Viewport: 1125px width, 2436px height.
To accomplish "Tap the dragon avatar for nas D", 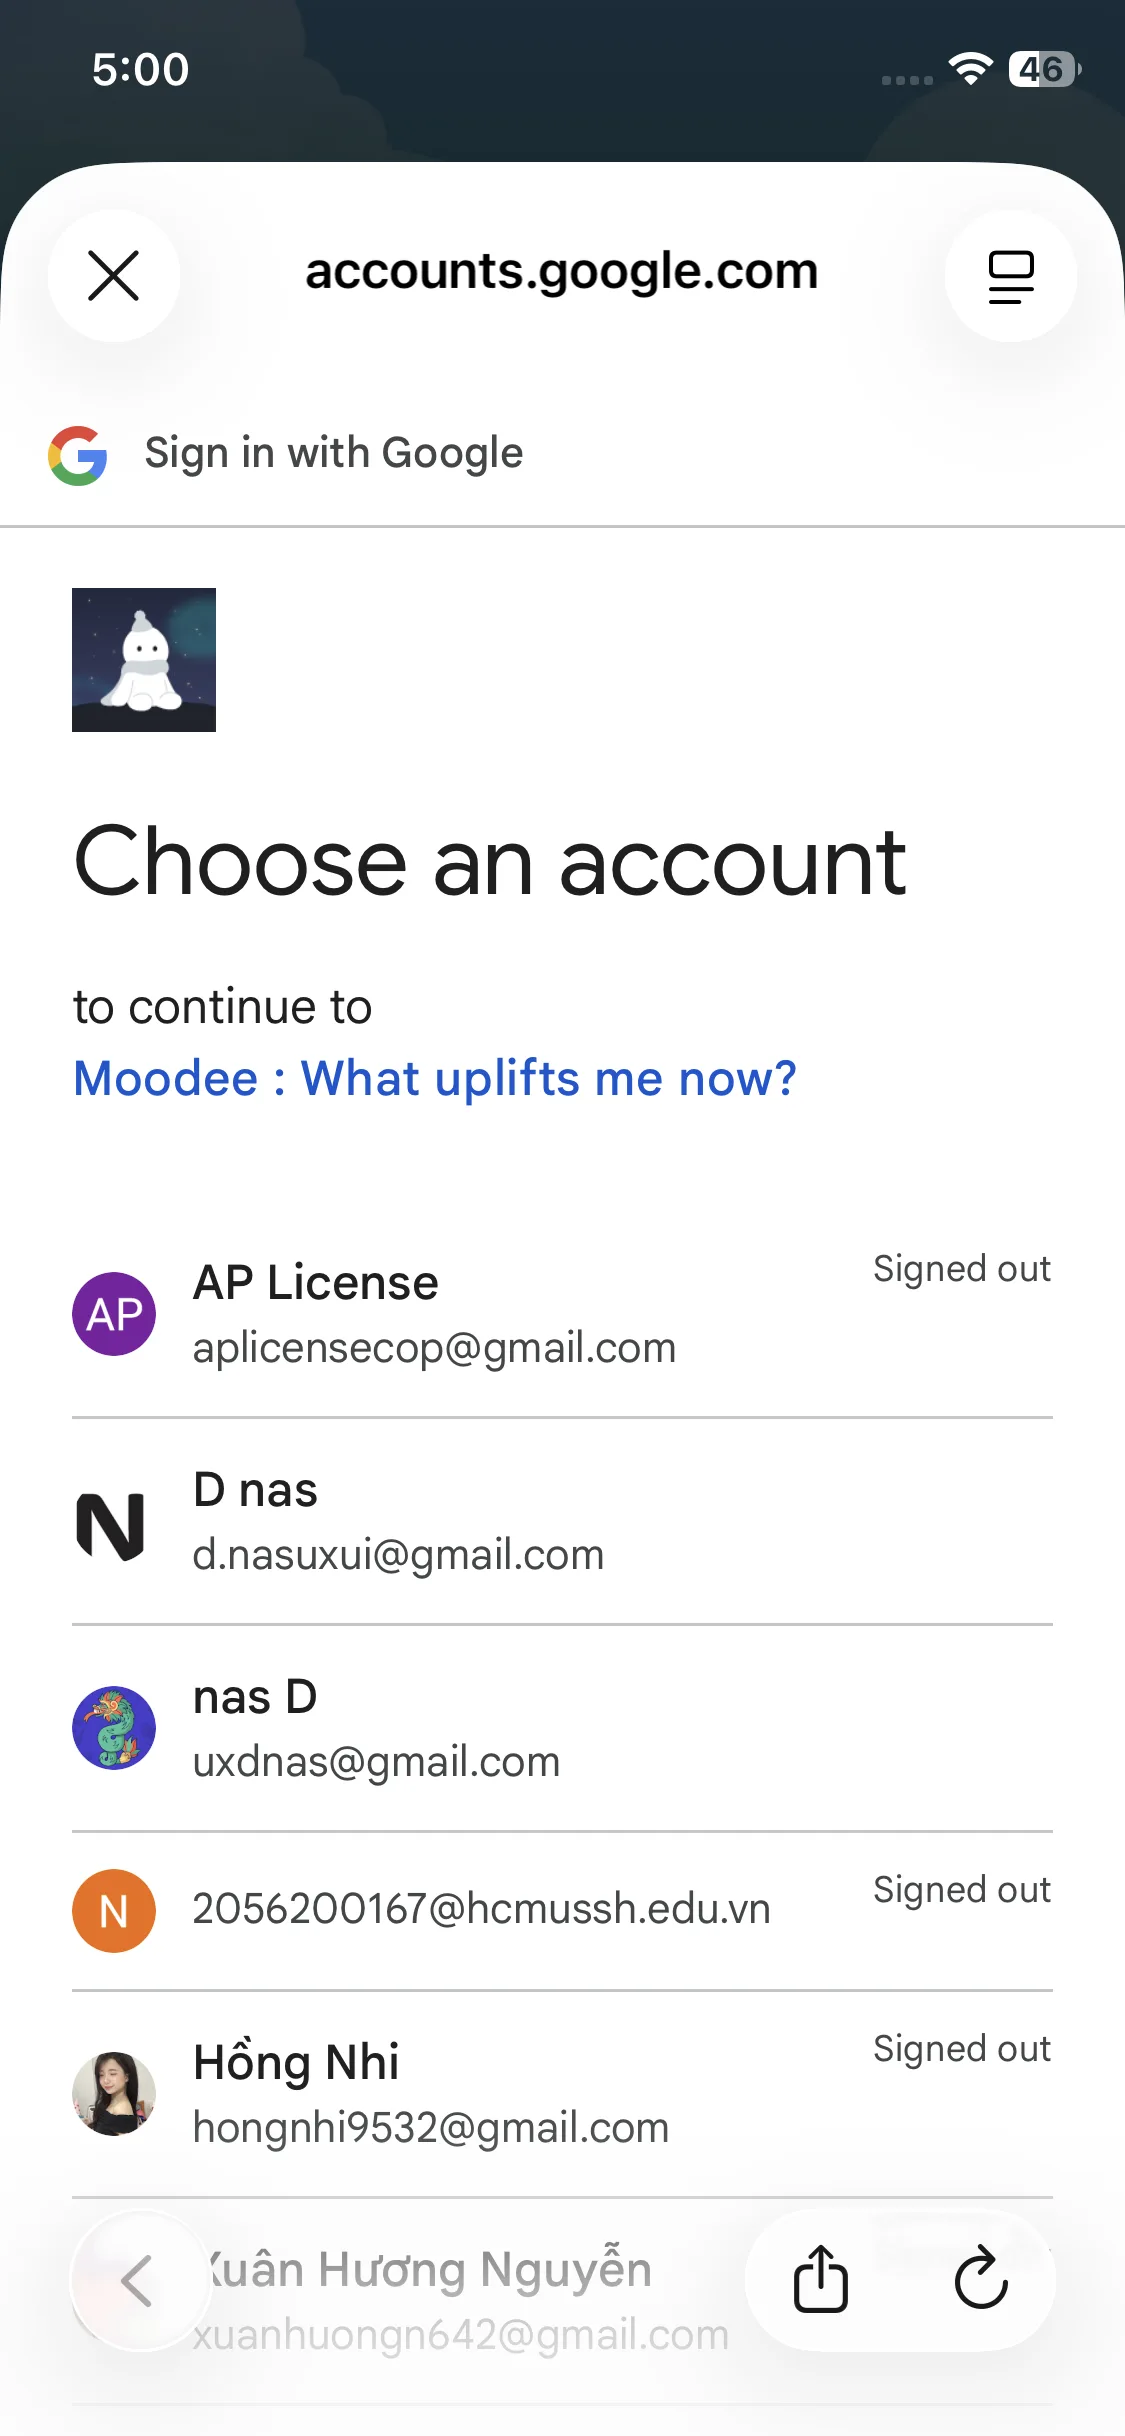I will pos(114,1728).
